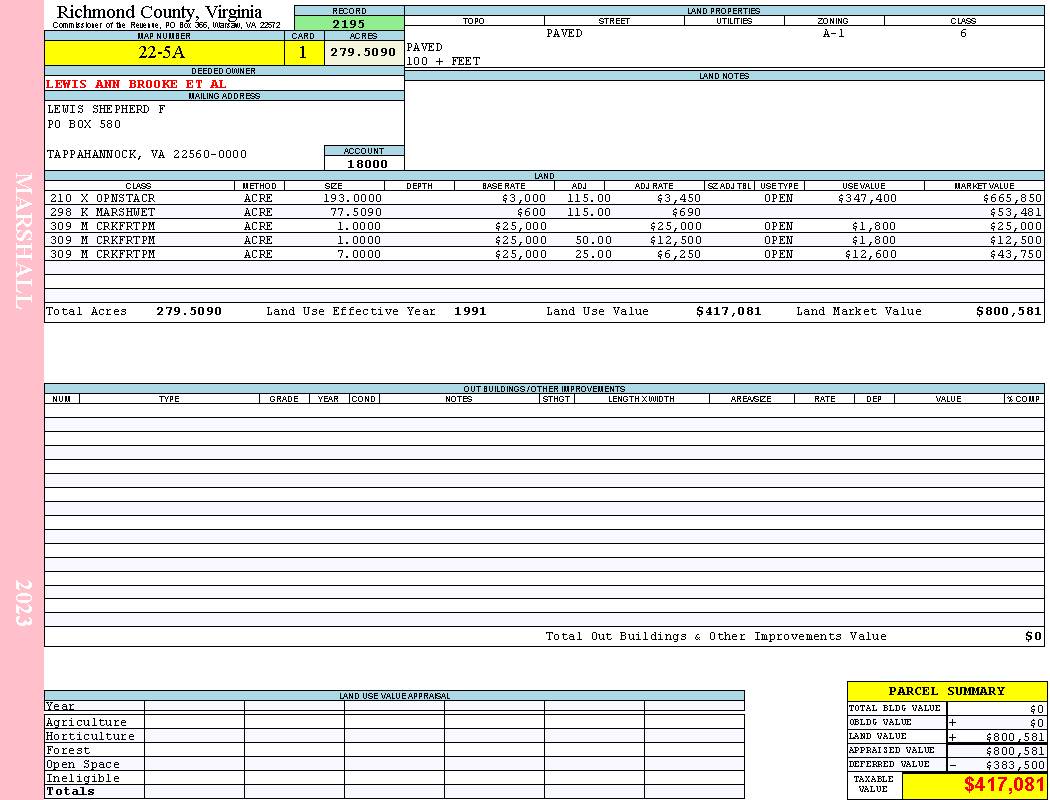The image size is (1050, 800).
Task: Click adjusted rate $690
Action: [x=686, y=212]
